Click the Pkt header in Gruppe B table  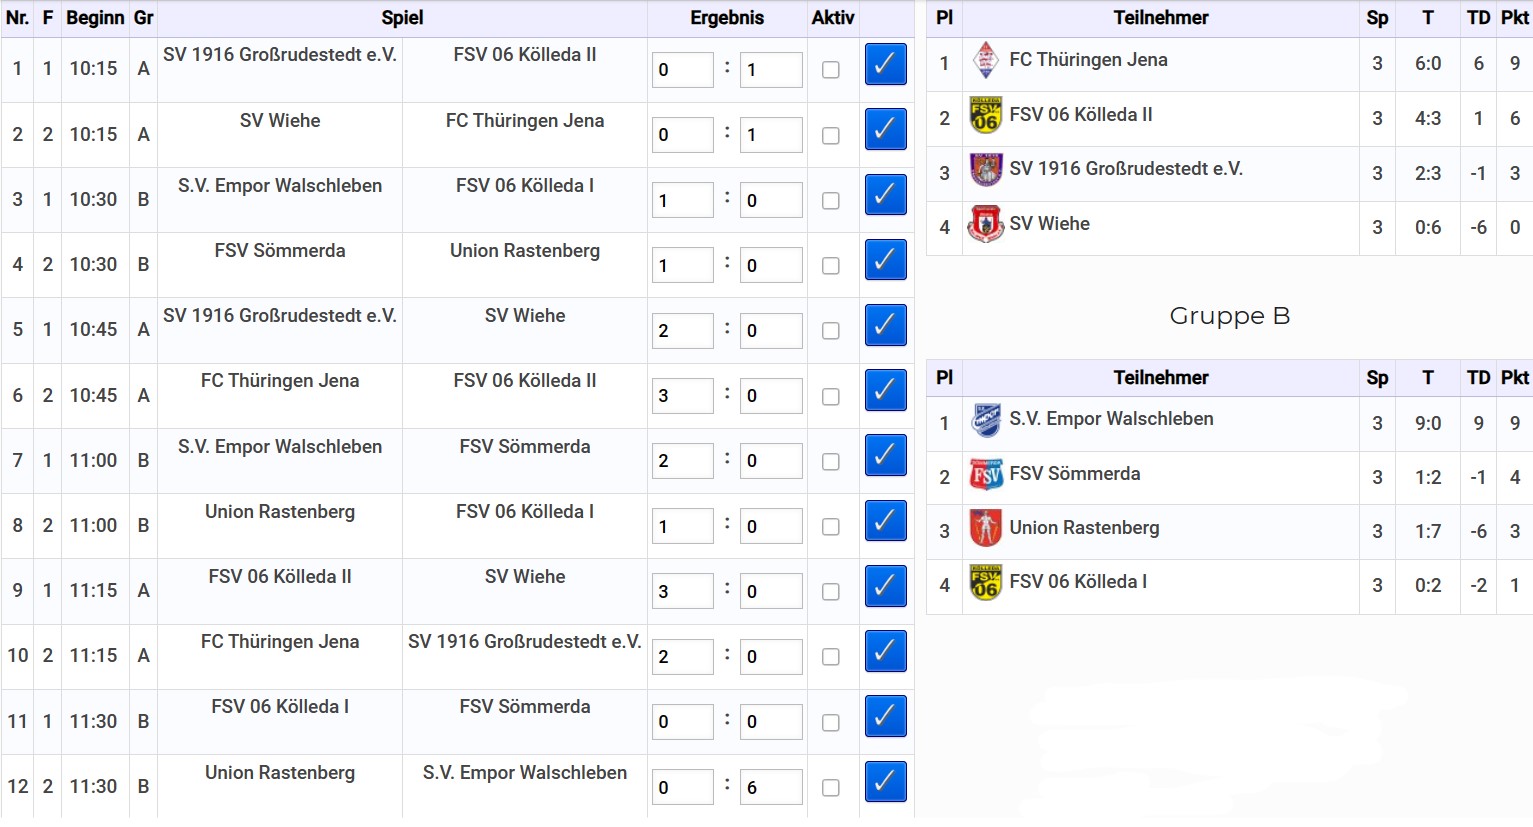pyautogui.click(x=1514, y=378)
